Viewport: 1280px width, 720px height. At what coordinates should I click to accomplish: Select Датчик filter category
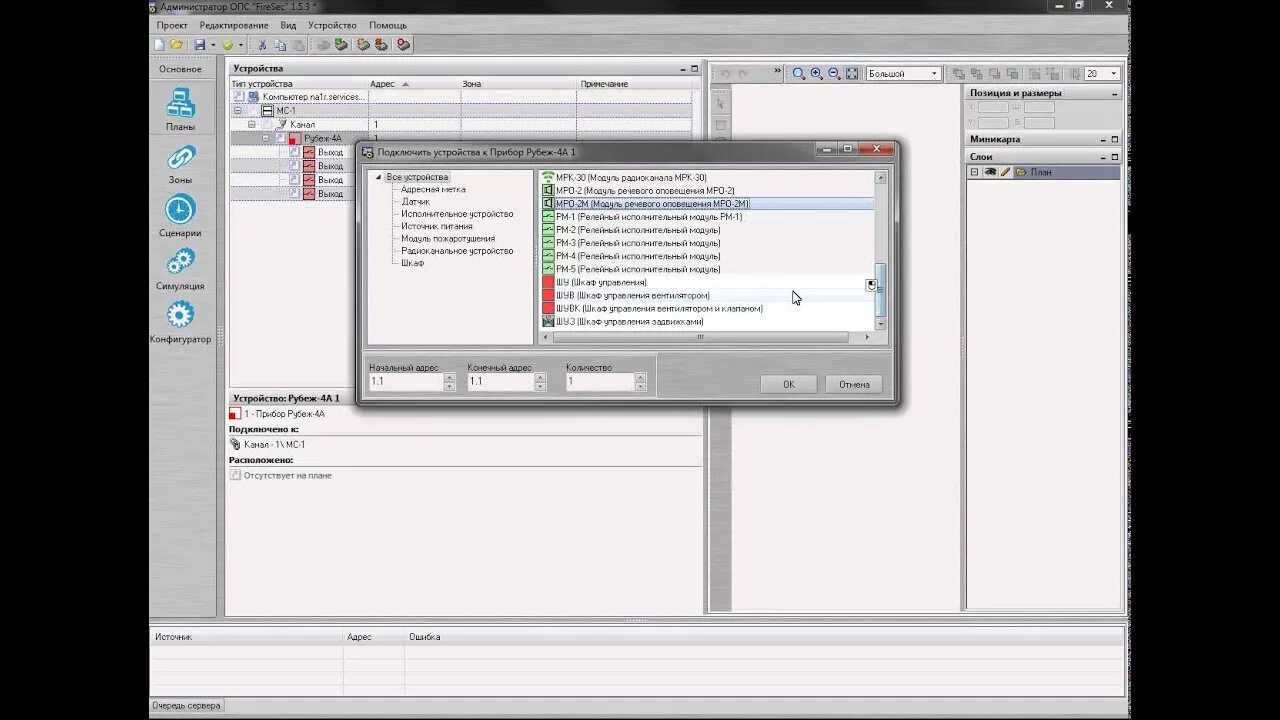[x=415, y=202]
